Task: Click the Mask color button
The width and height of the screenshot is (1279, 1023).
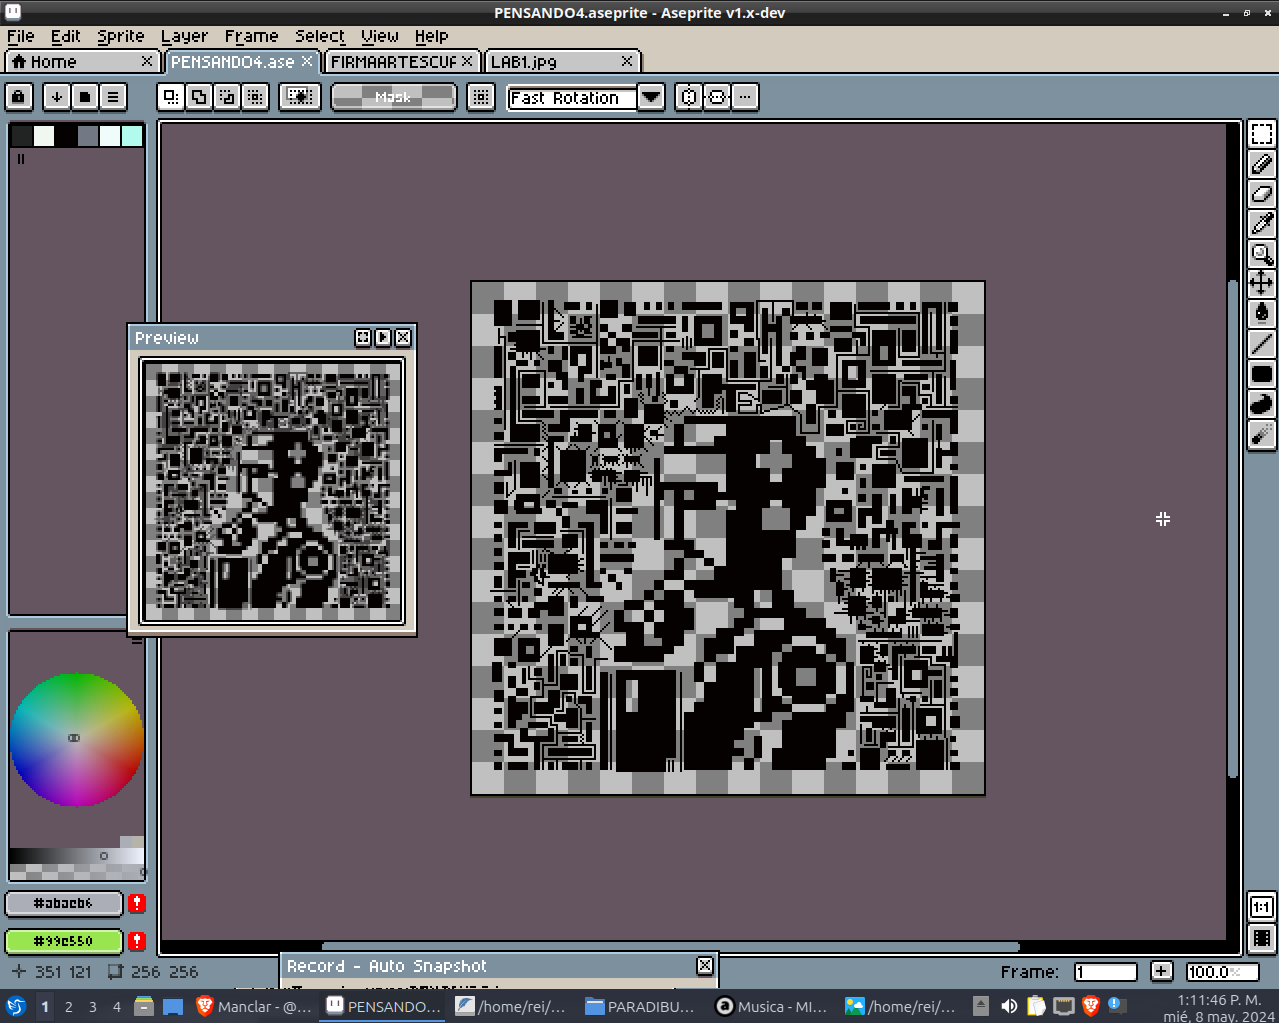Action: pyautogui.click(x=393, y=97)
